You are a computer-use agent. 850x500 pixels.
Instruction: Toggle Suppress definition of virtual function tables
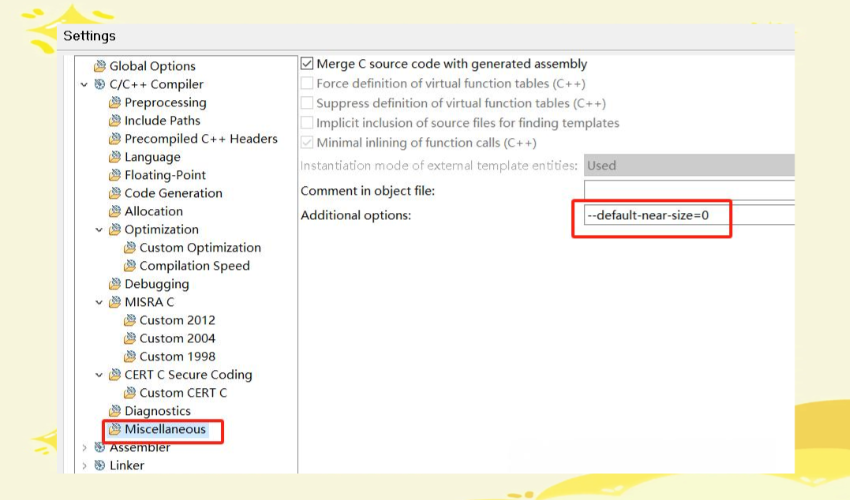[307, 103]
